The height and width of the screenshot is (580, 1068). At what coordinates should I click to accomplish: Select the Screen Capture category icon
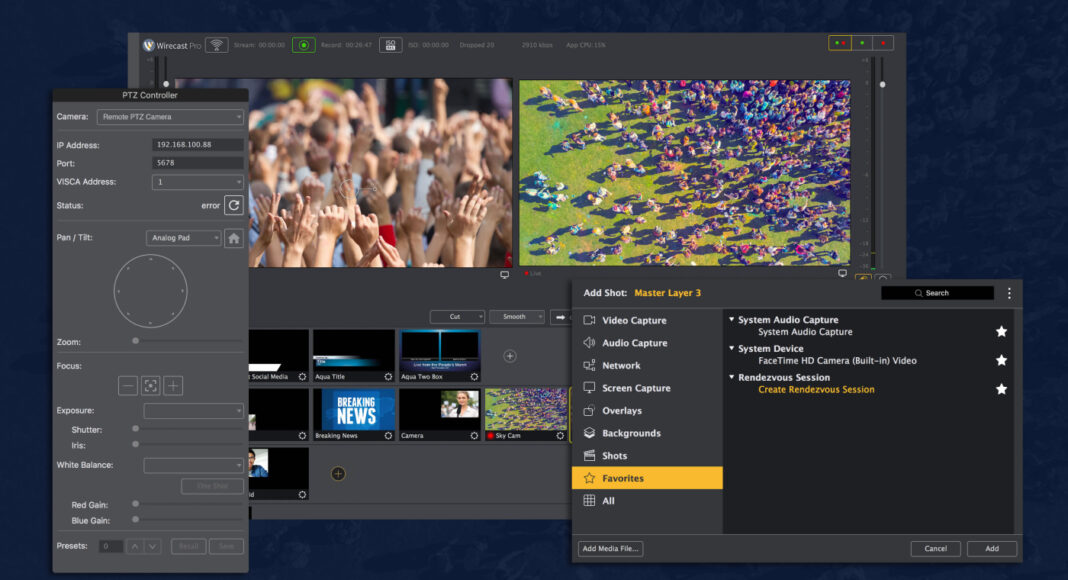pyautogui.click(x=591, y=388)
